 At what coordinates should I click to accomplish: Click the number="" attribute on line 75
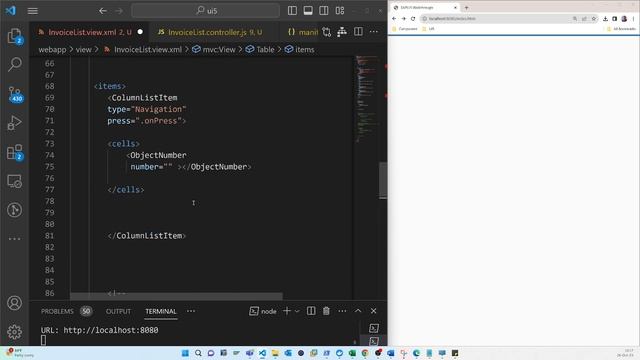coord(151,167)
